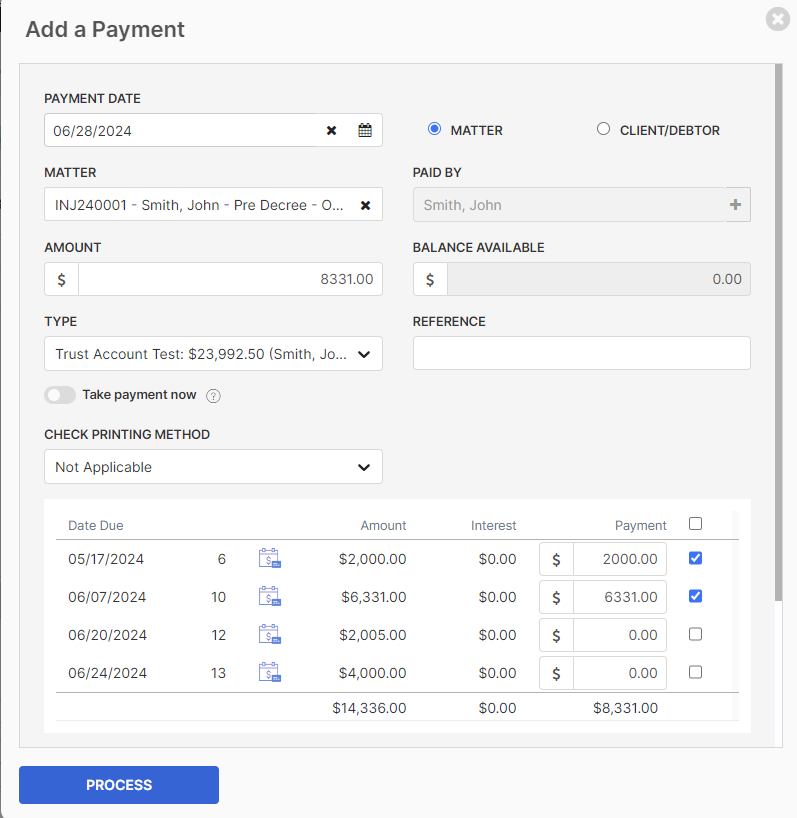Screen dimensions: 797x818
Task: Click the Process button
Action: click(x=119, y=785)
